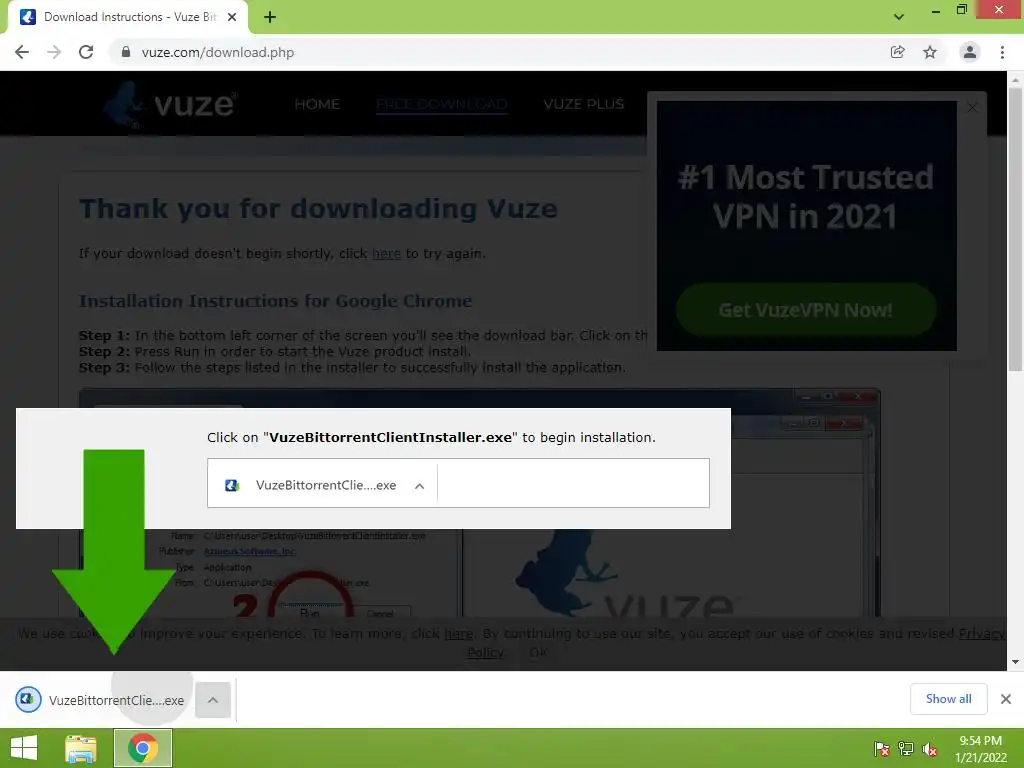Go back to the previous page
This screenshot has height=768, width=1024.
click(22, 52)
